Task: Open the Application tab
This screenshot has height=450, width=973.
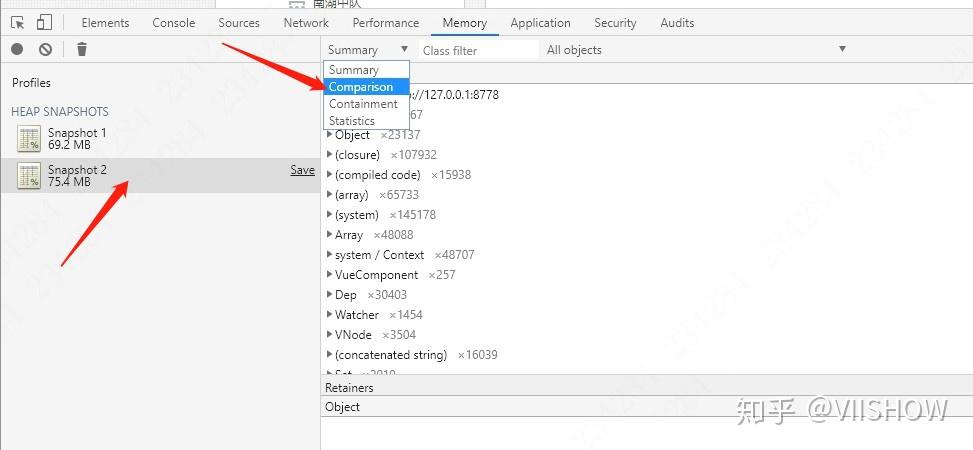Action: coord(540,23)
